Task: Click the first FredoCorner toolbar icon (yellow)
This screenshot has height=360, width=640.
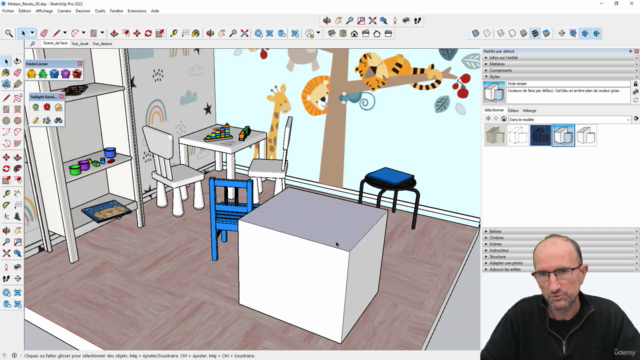Action: [31, 74]
